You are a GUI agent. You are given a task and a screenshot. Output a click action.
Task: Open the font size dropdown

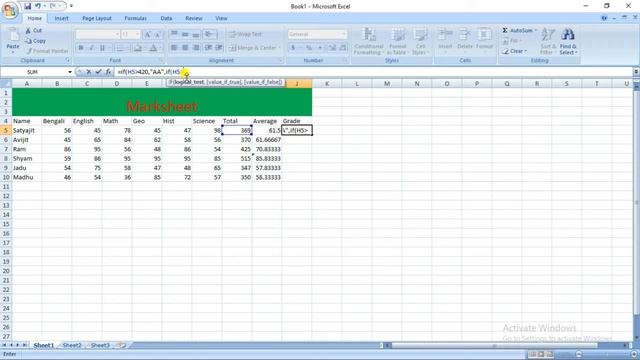pos(138,34)
